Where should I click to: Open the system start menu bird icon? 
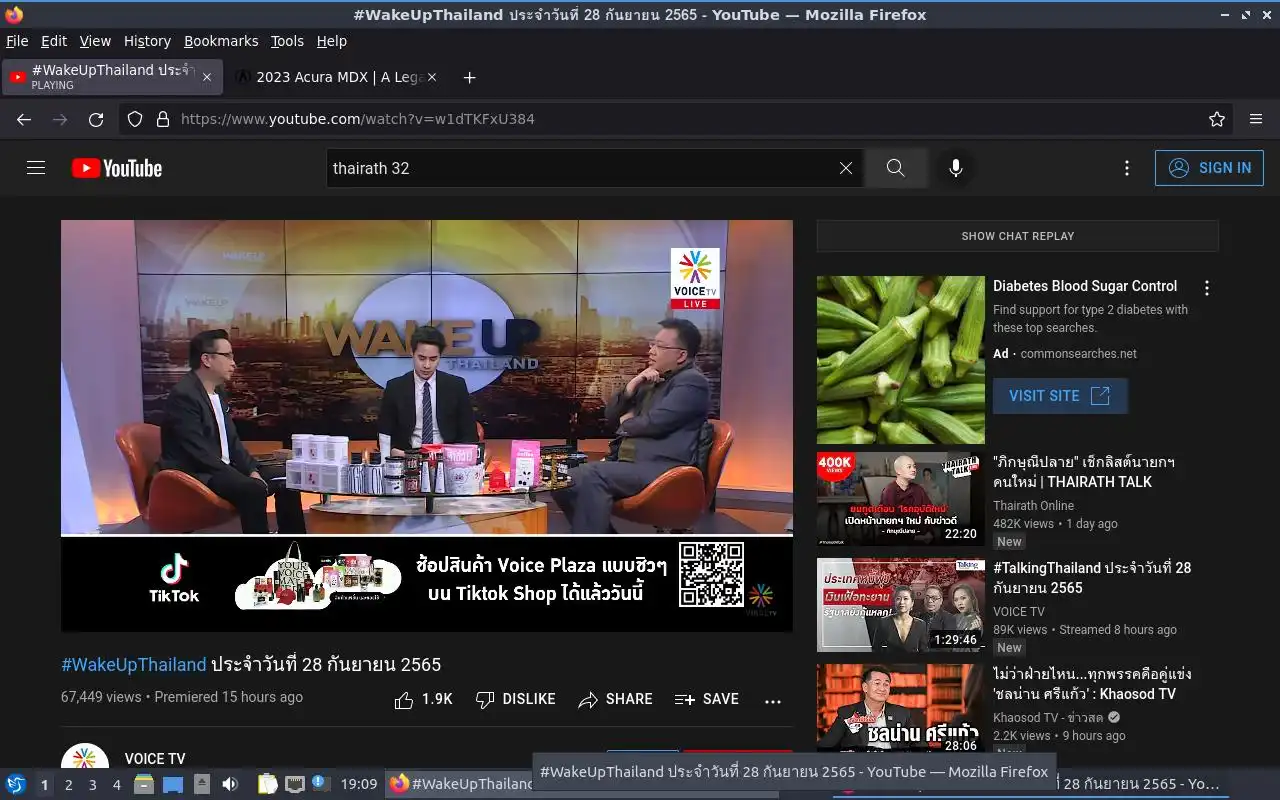[16, 784]
